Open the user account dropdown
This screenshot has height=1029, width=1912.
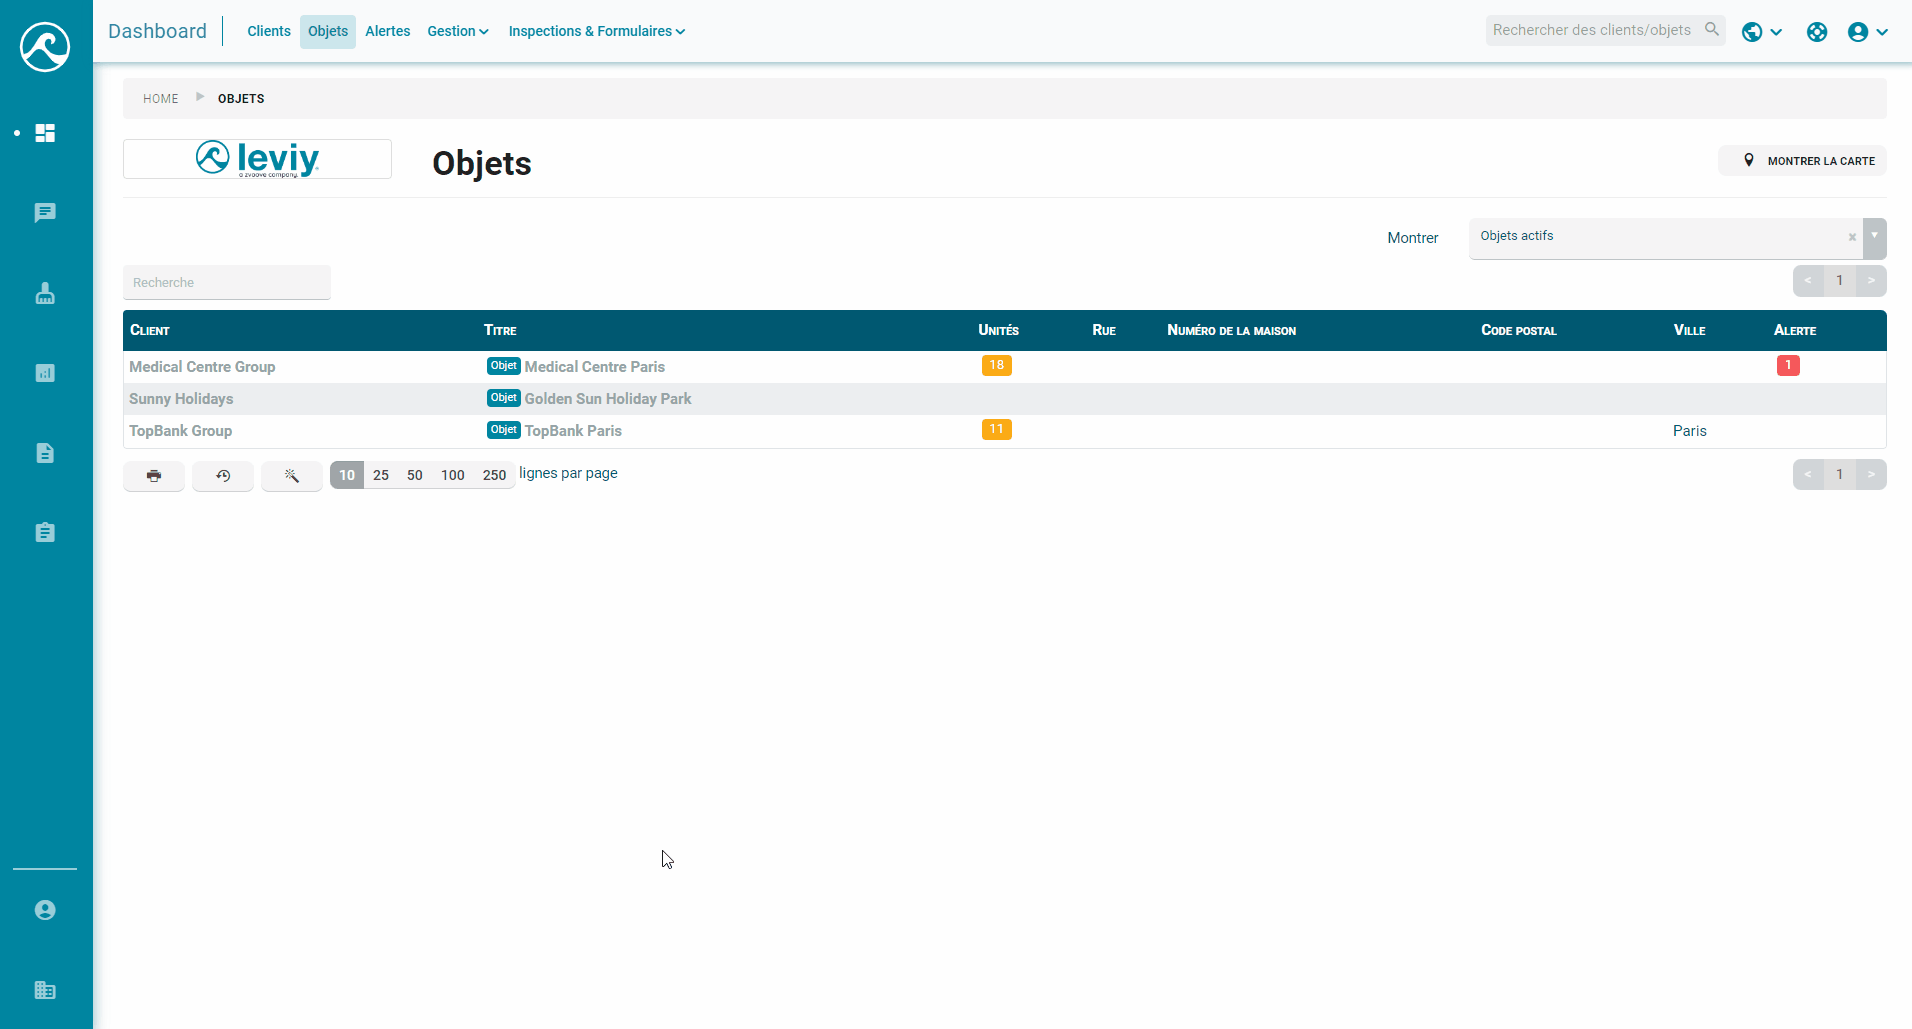(x=1868, y=32)
